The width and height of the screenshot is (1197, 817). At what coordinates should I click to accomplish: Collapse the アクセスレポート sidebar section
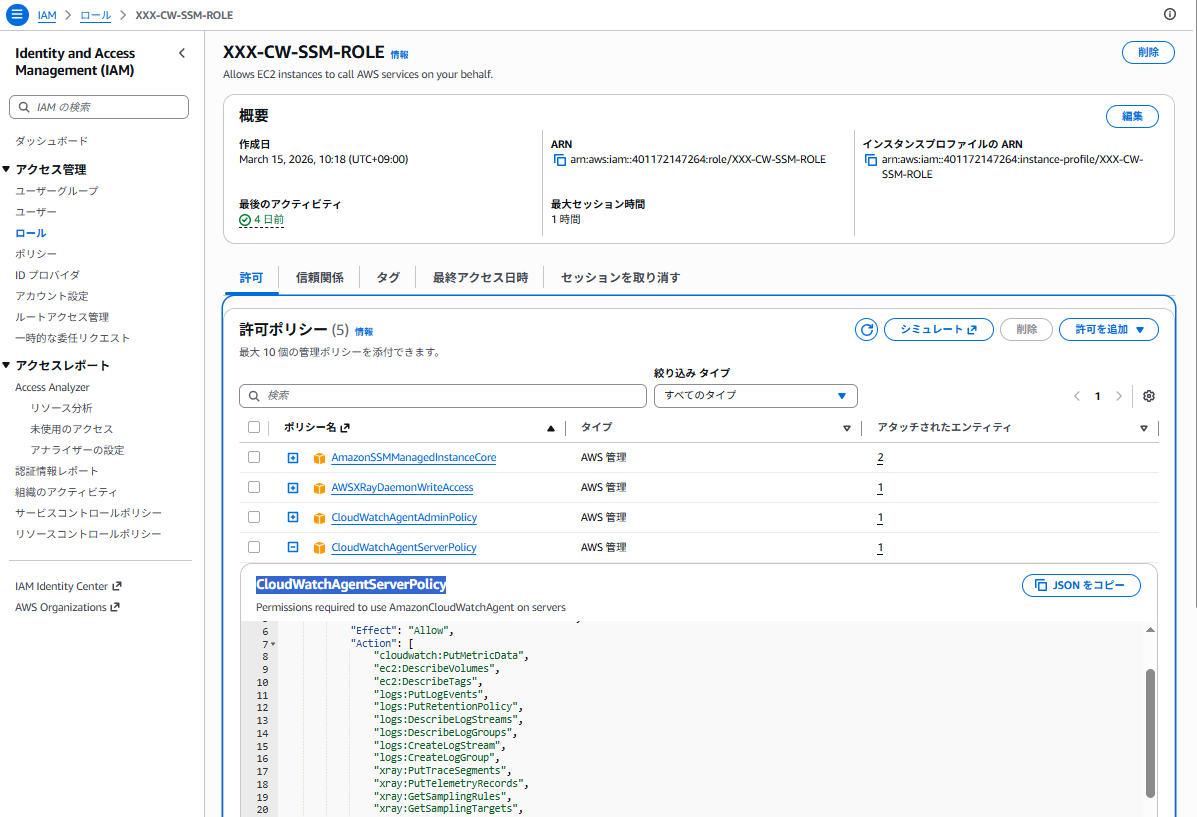point(6,365)
